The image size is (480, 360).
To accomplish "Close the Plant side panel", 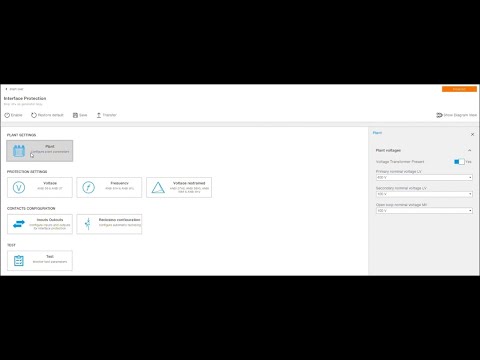I will 472,134.
